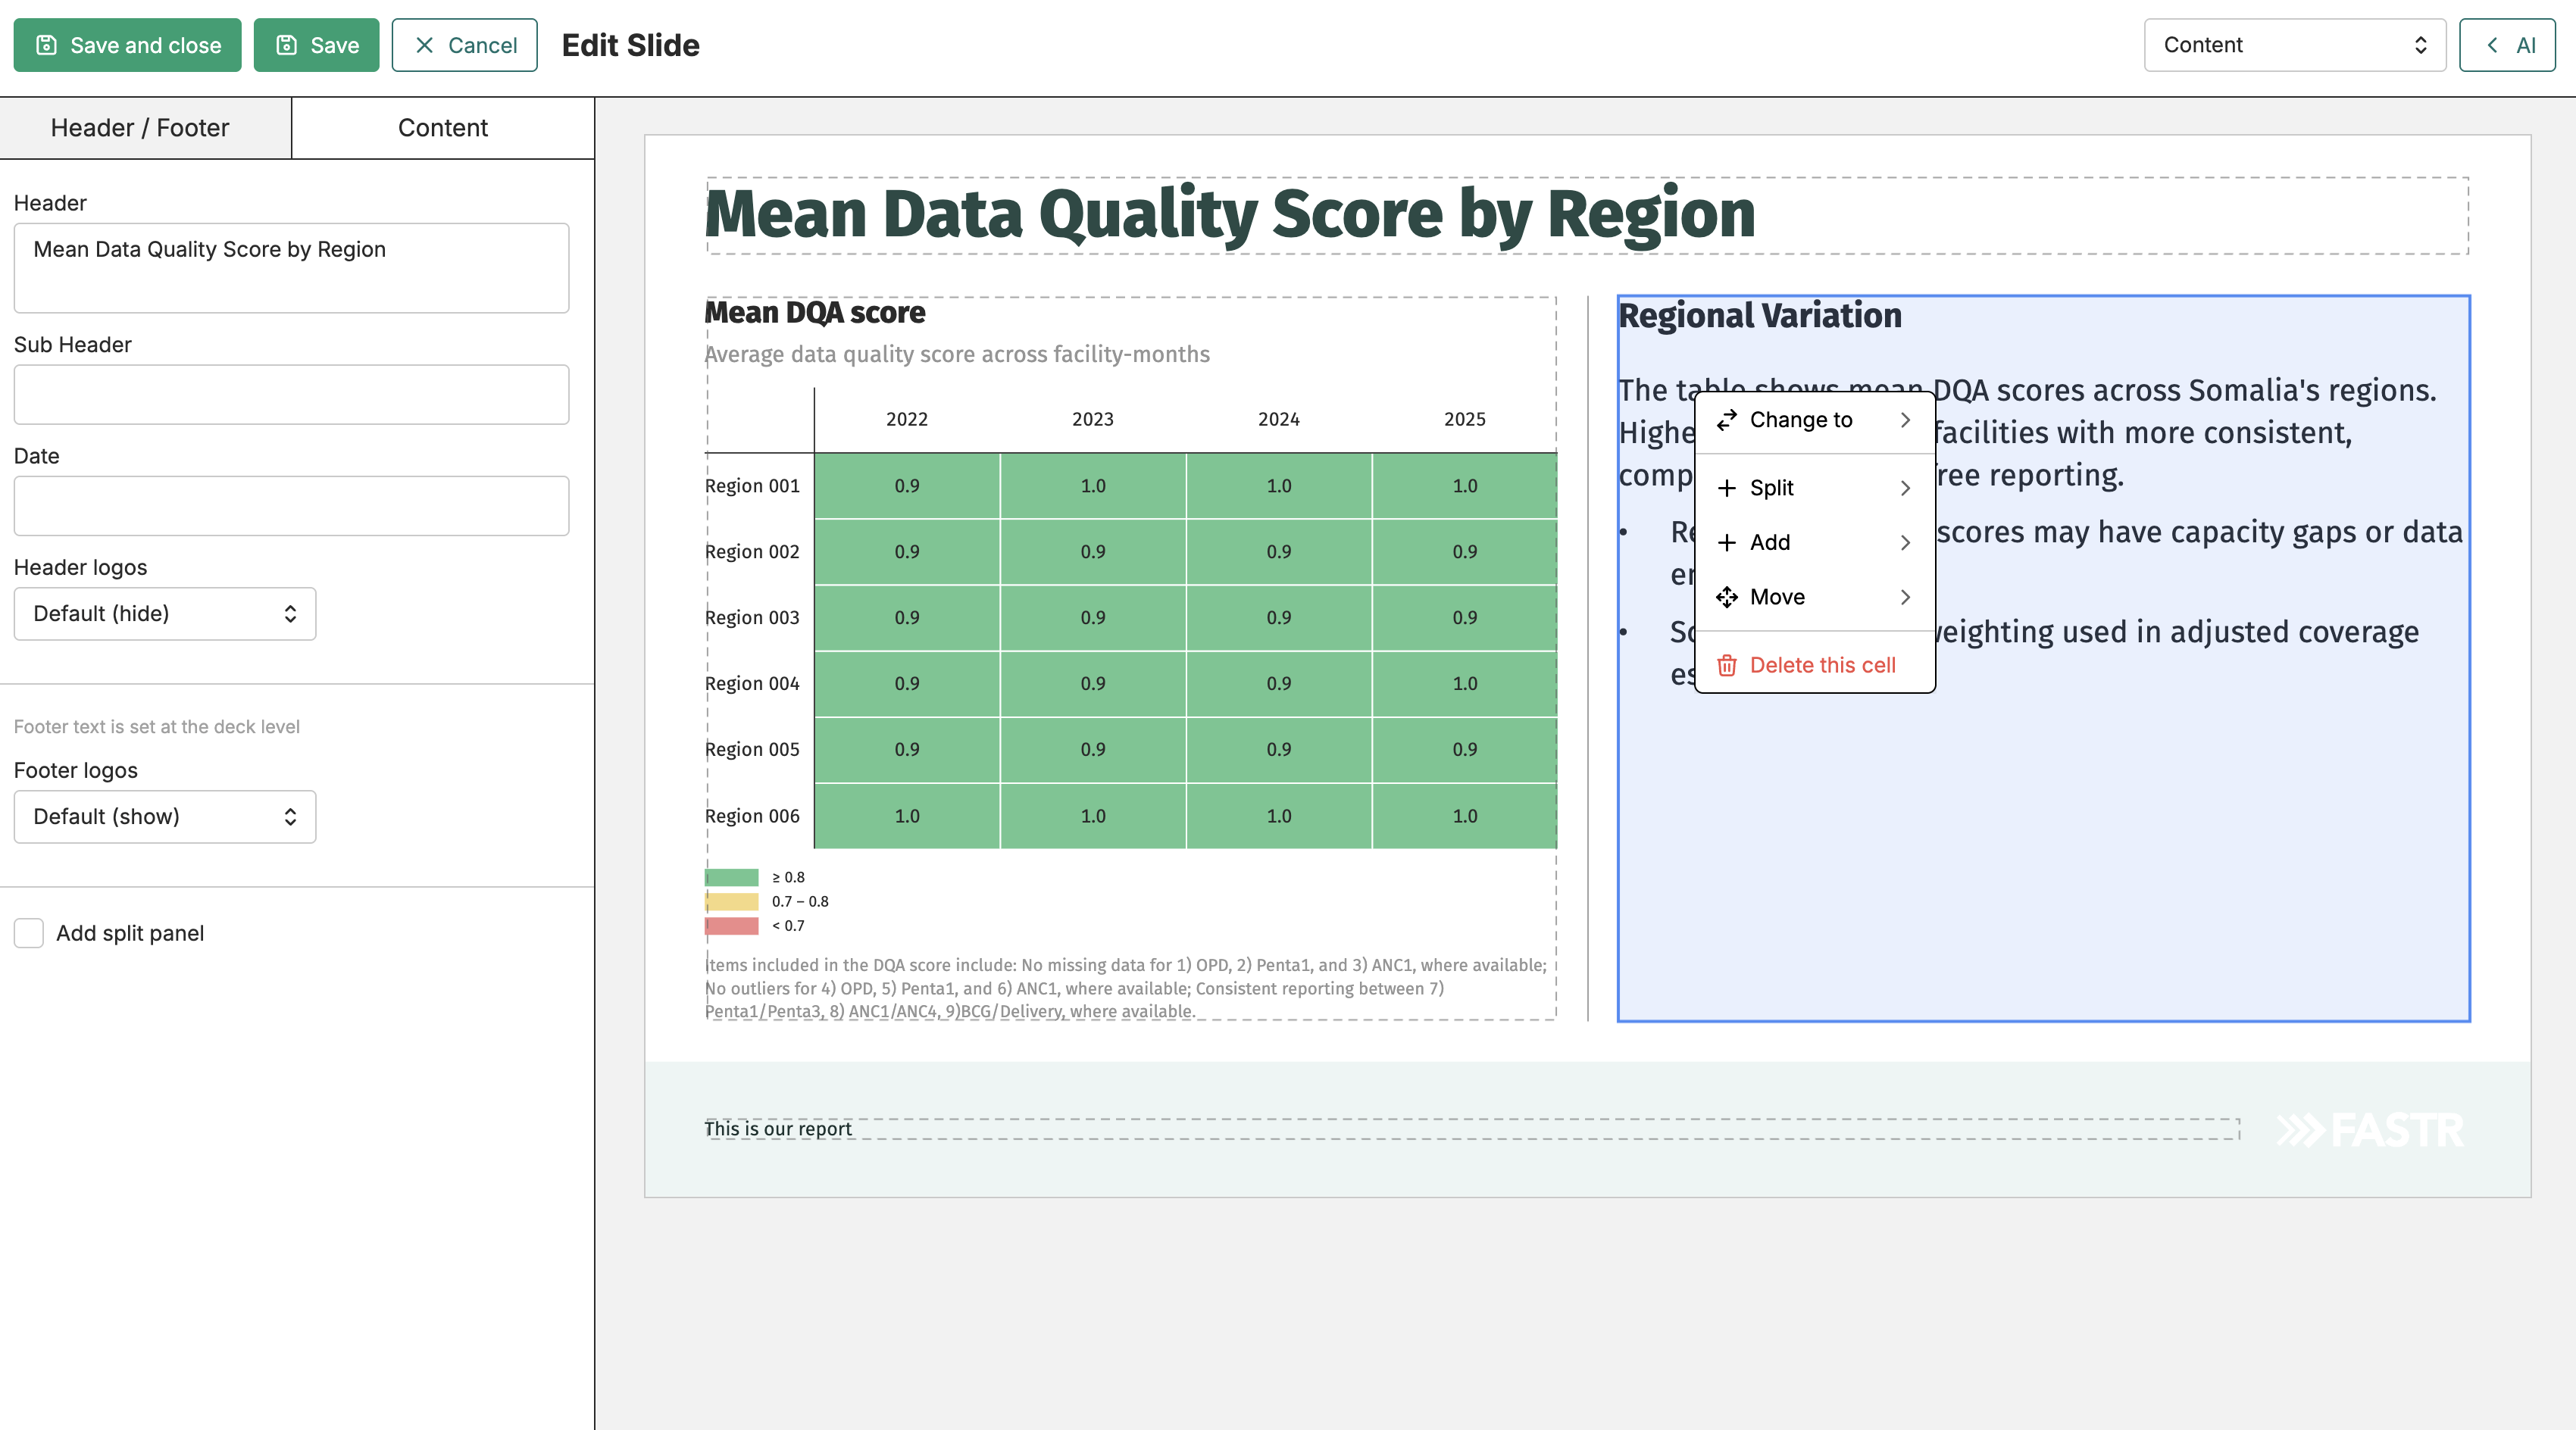Viewport: 2576px width, 1430px height.
Task: Open the Content selector at top right
Action: click(2295, 45)
